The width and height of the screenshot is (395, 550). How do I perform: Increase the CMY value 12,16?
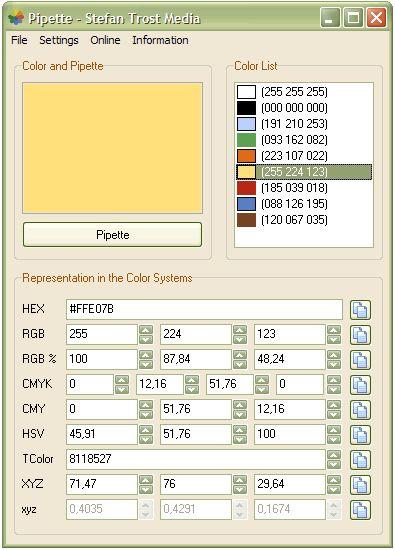point(334,405)
